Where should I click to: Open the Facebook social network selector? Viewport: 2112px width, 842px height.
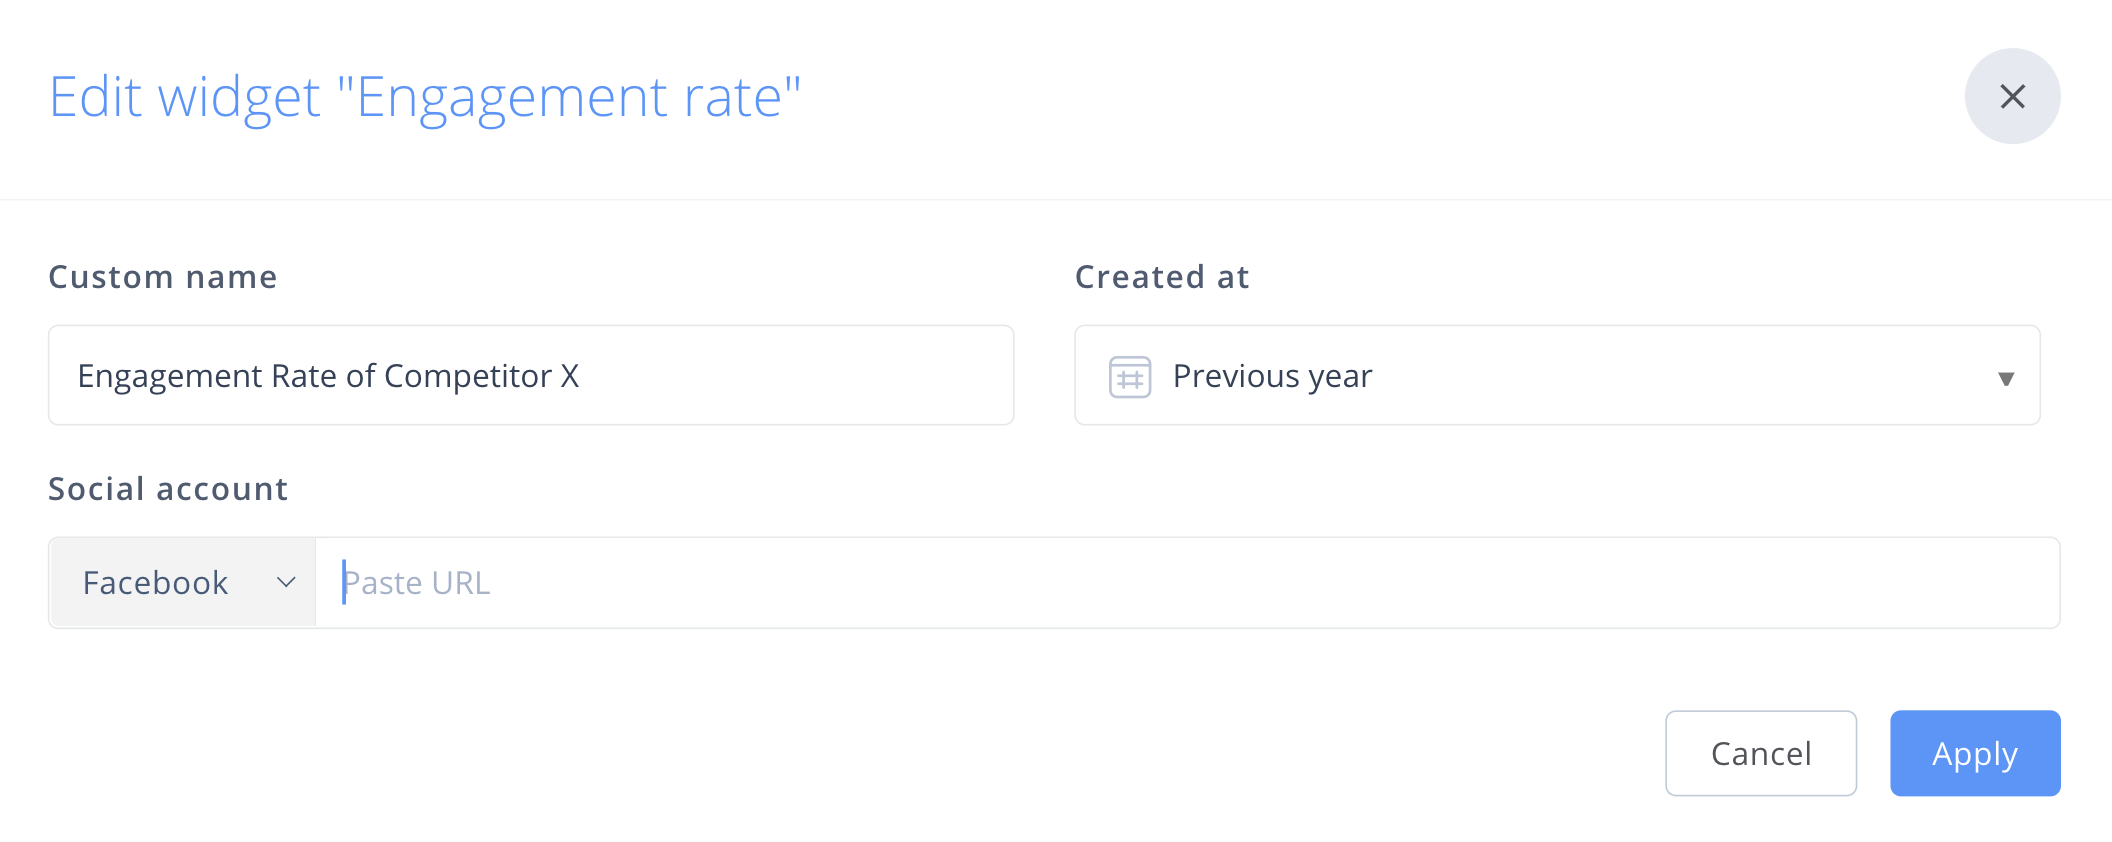183,582
